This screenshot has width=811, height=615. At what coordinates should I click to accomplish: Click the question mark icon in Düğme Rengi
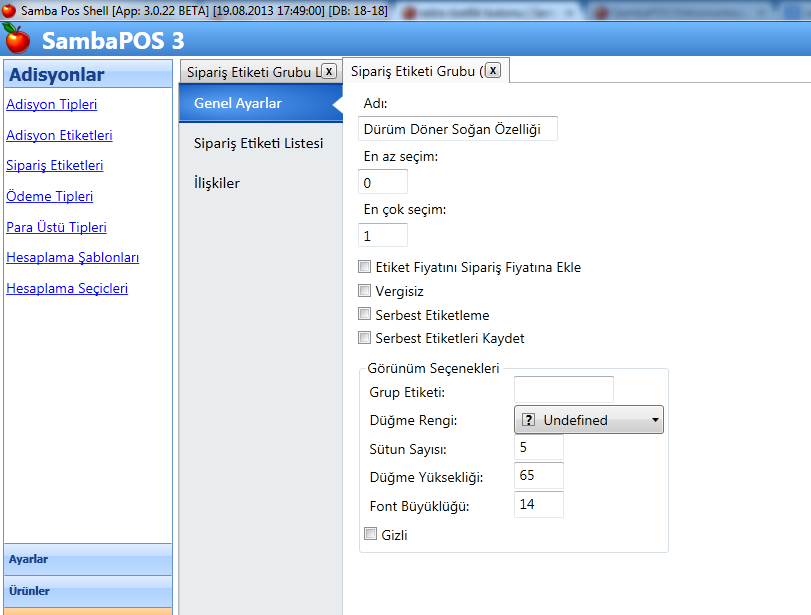tap(529, 420)
